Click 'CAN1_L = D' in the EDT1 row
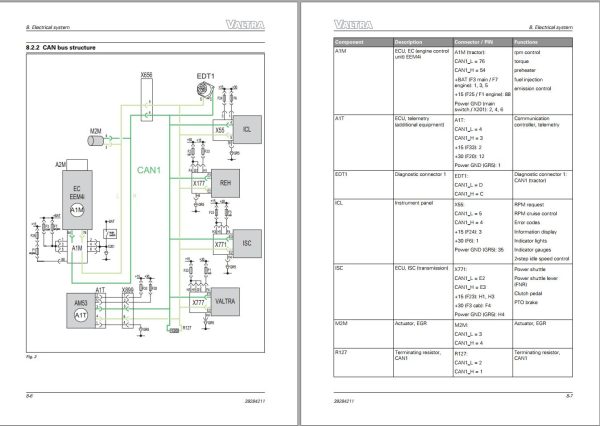This screenshot has width=600, height=426. click(x=469, y=185)
